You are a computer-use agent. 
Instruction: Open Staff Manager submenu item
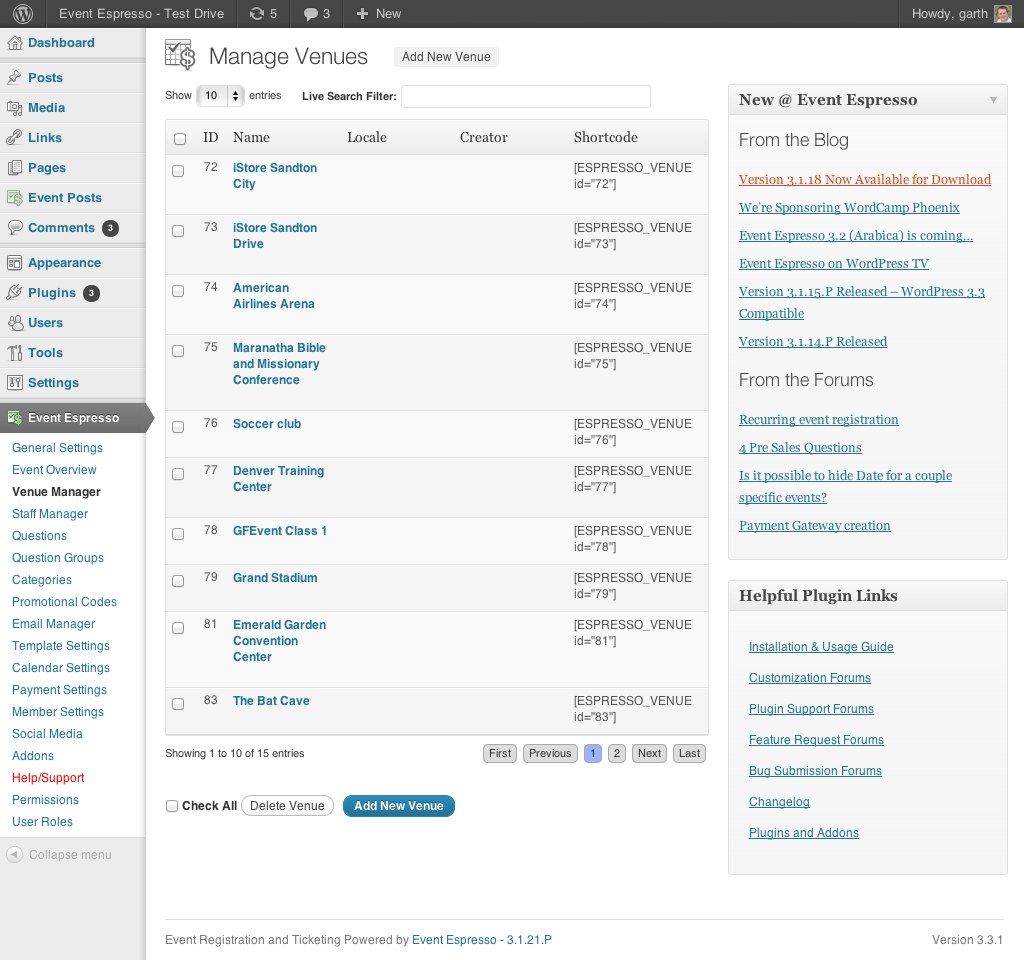click(x=50, y=514)
